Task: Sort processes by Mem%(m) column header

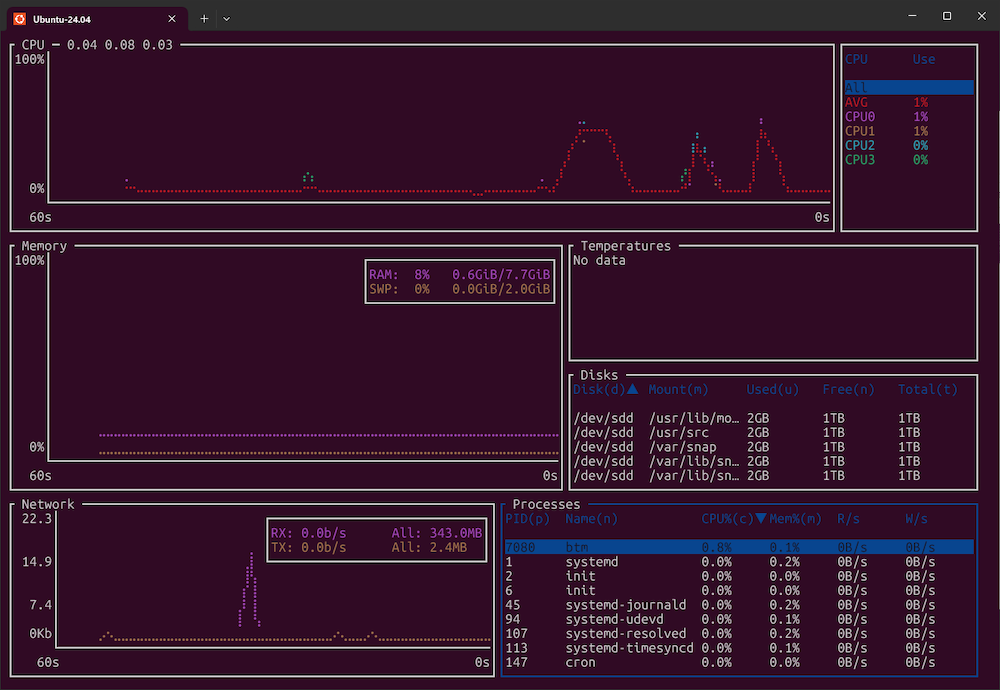Action: pyautogui.click(x=795, y=518)
